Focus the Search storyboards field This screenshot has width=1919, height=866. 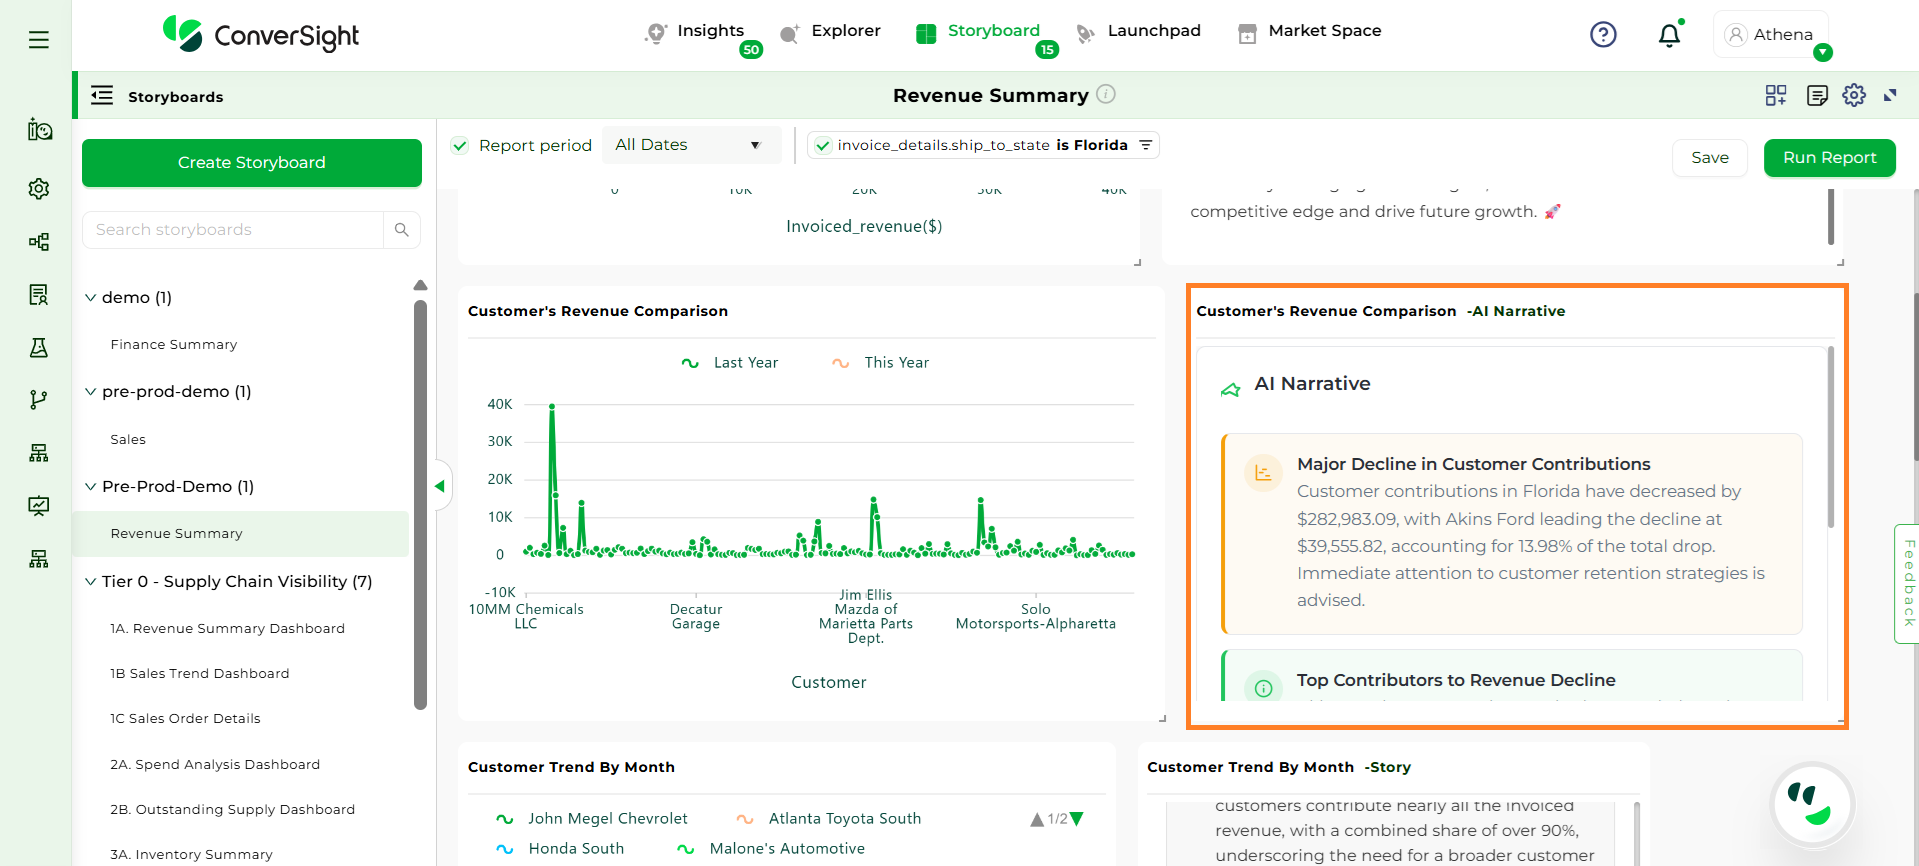point(234,230)
